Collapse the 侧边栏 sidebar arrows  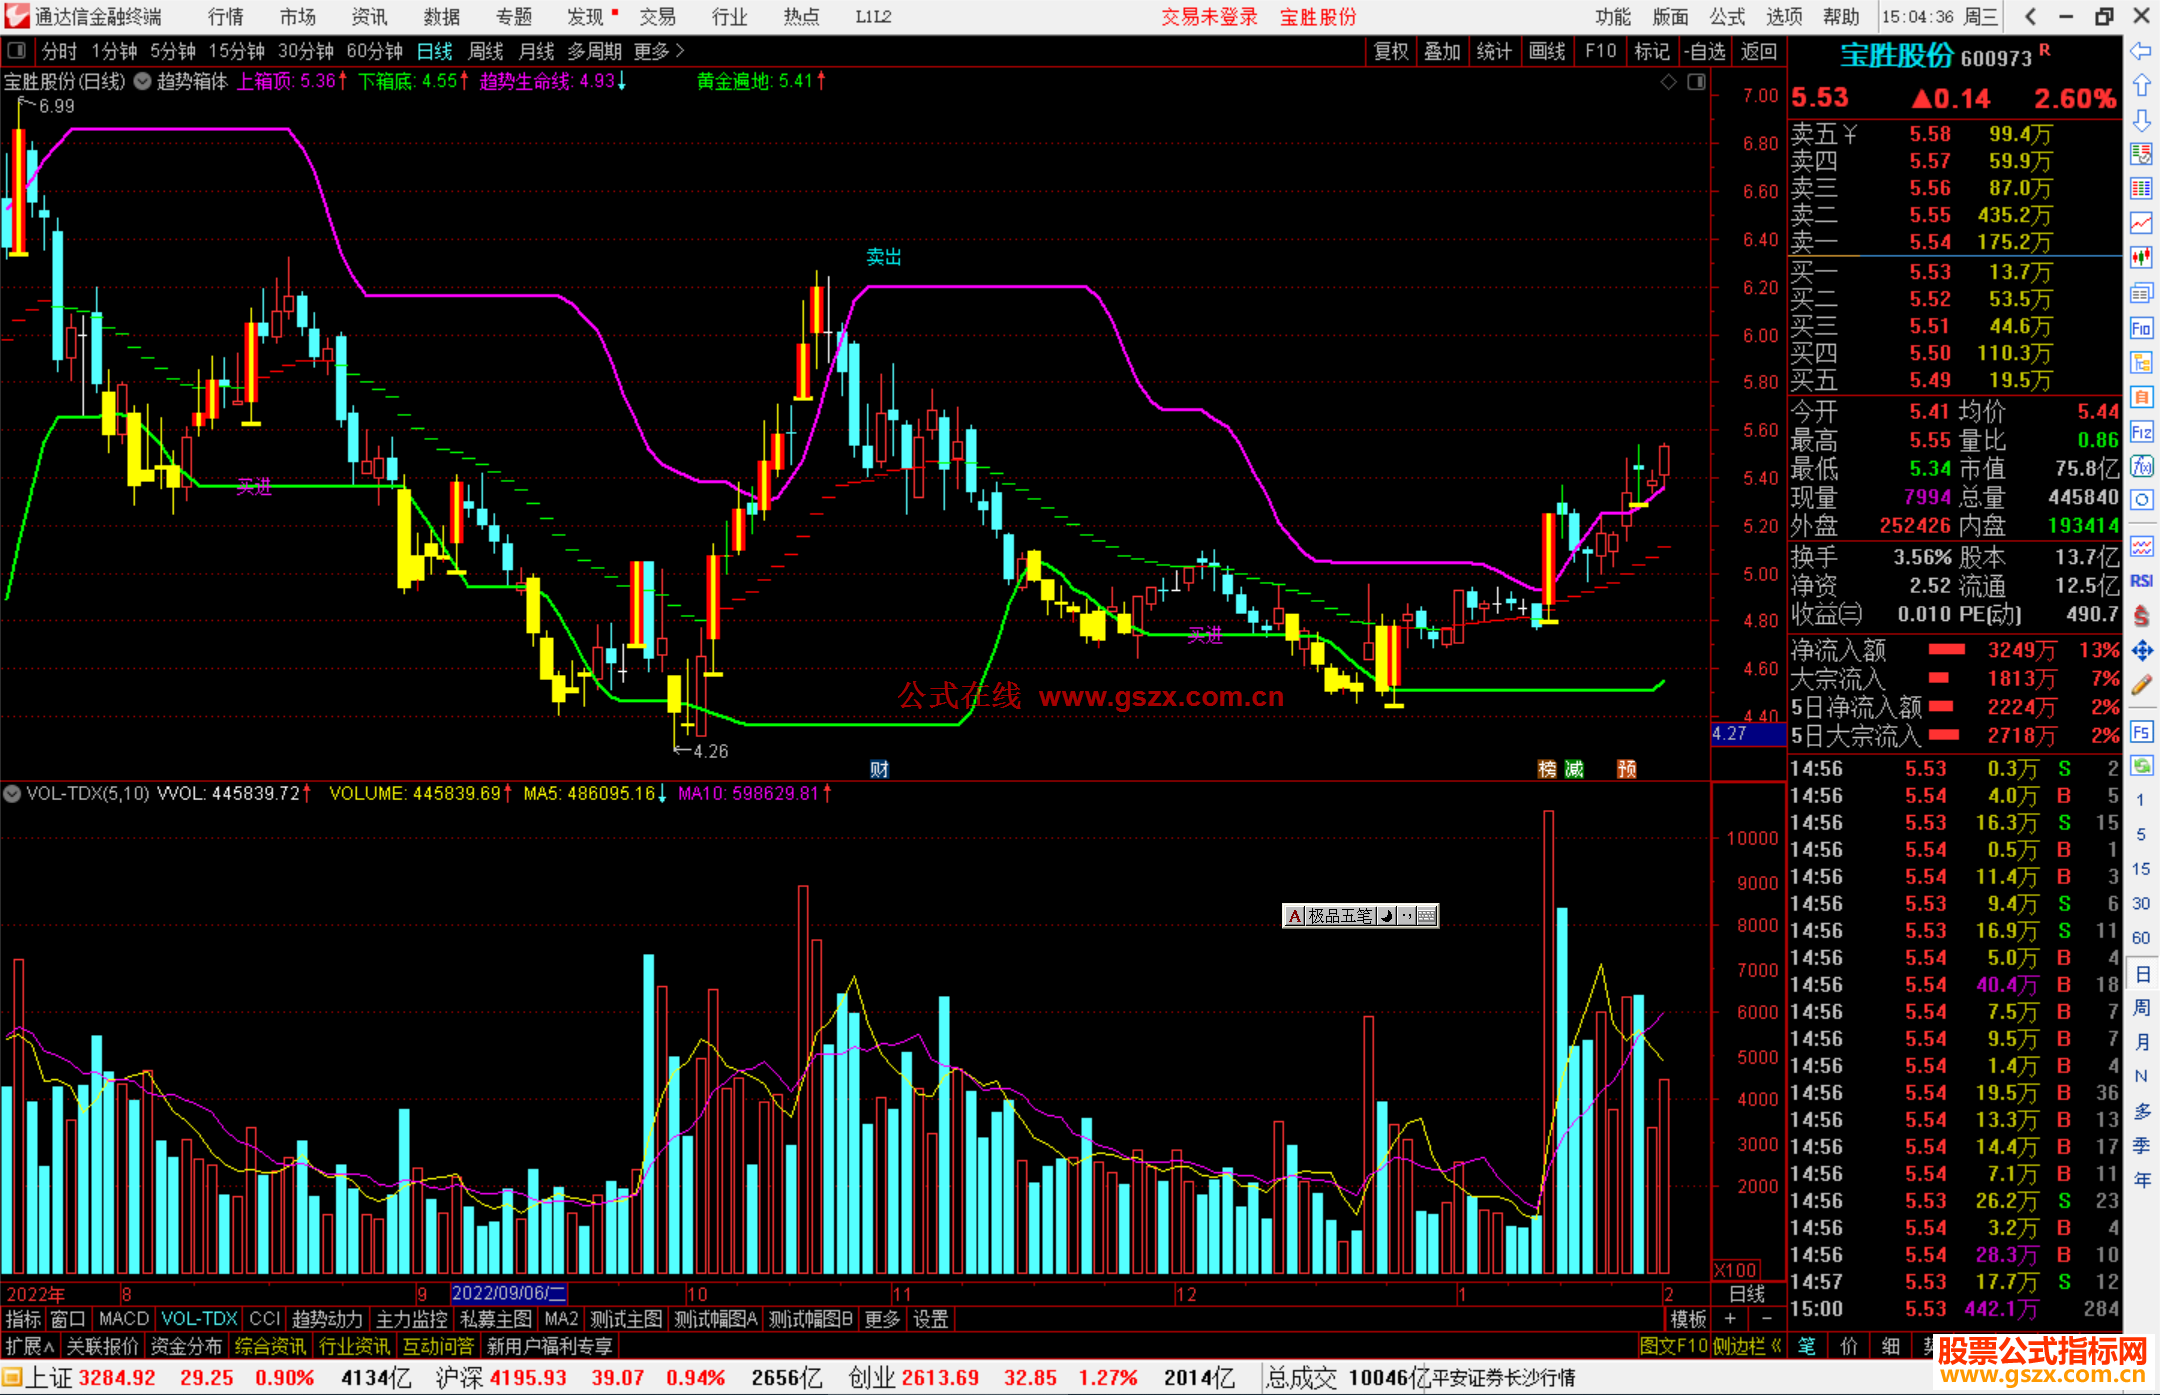click(x=1777, y=1346)
